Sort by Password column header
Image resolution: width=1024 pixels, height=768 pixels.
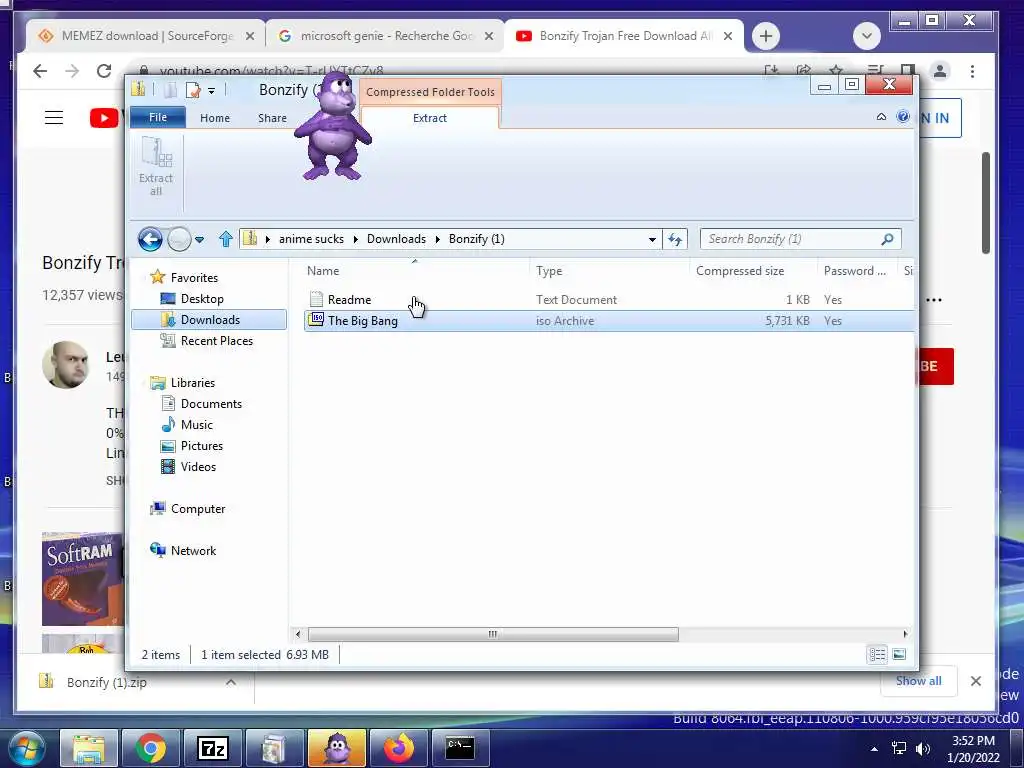(x=857, y=270)
